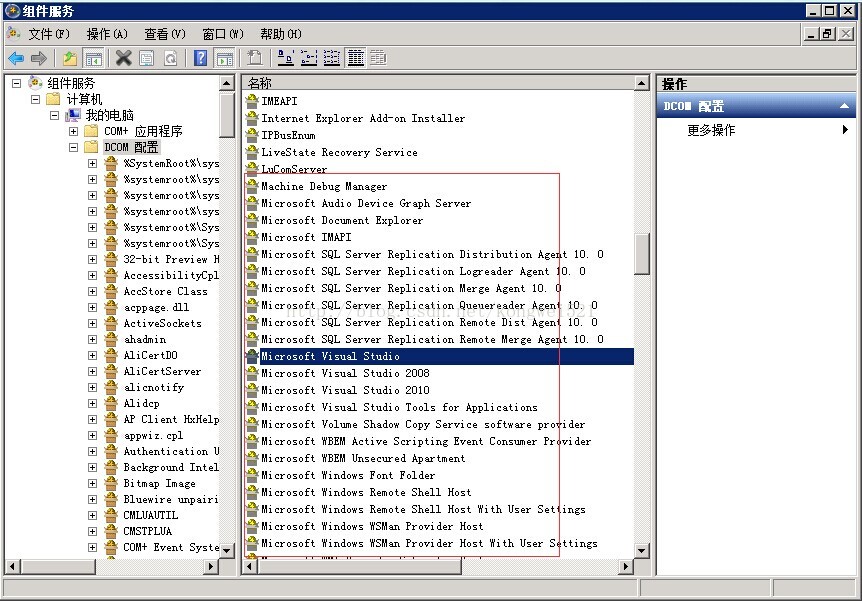Switch to large icons view
The width and height of the screenshot is (862, 601).
[285, 58]
